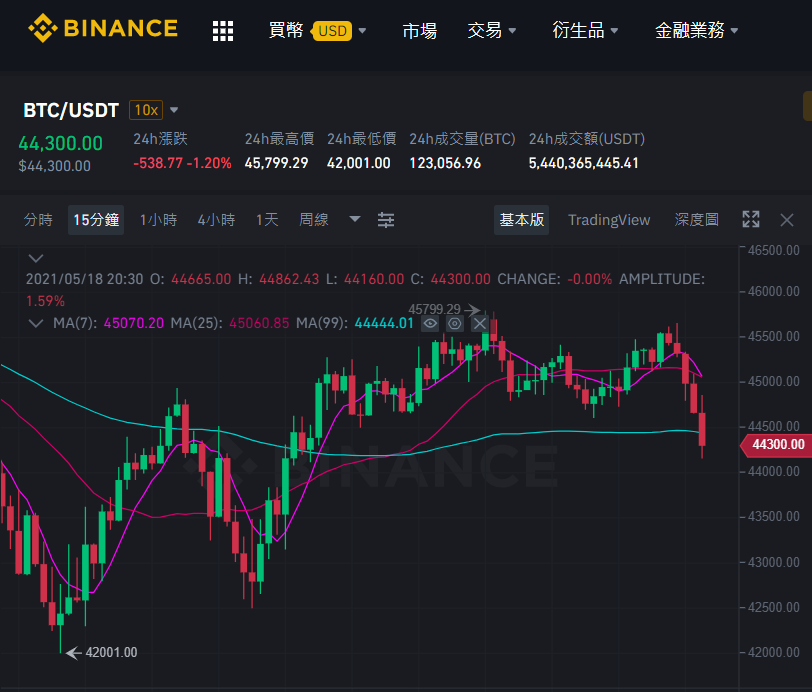
Task: Click the 42001.00 low marker label
Action: 111,652
